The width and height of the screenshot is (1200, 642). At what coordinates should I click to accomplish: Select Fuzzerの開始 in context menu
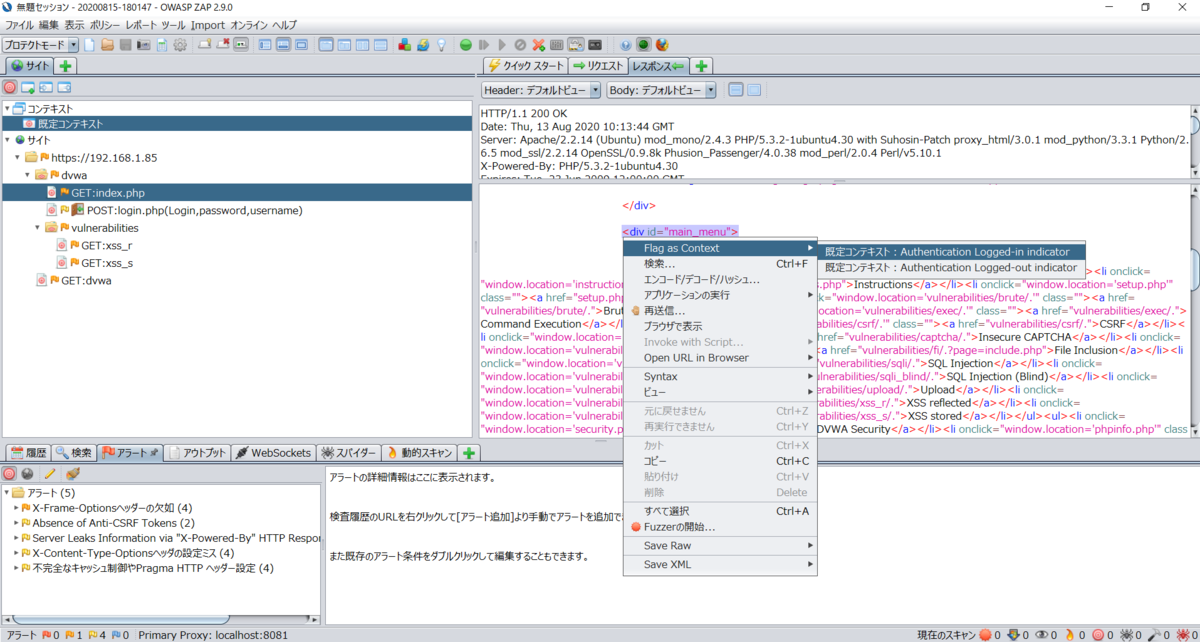tap(720, 527)
